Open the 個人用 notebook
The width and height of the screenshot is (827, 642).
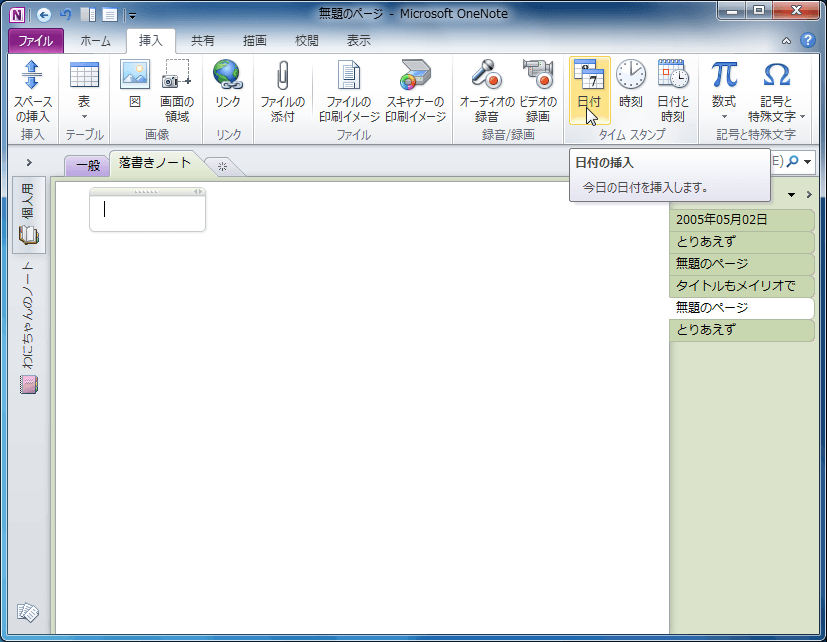pos(29,215)
